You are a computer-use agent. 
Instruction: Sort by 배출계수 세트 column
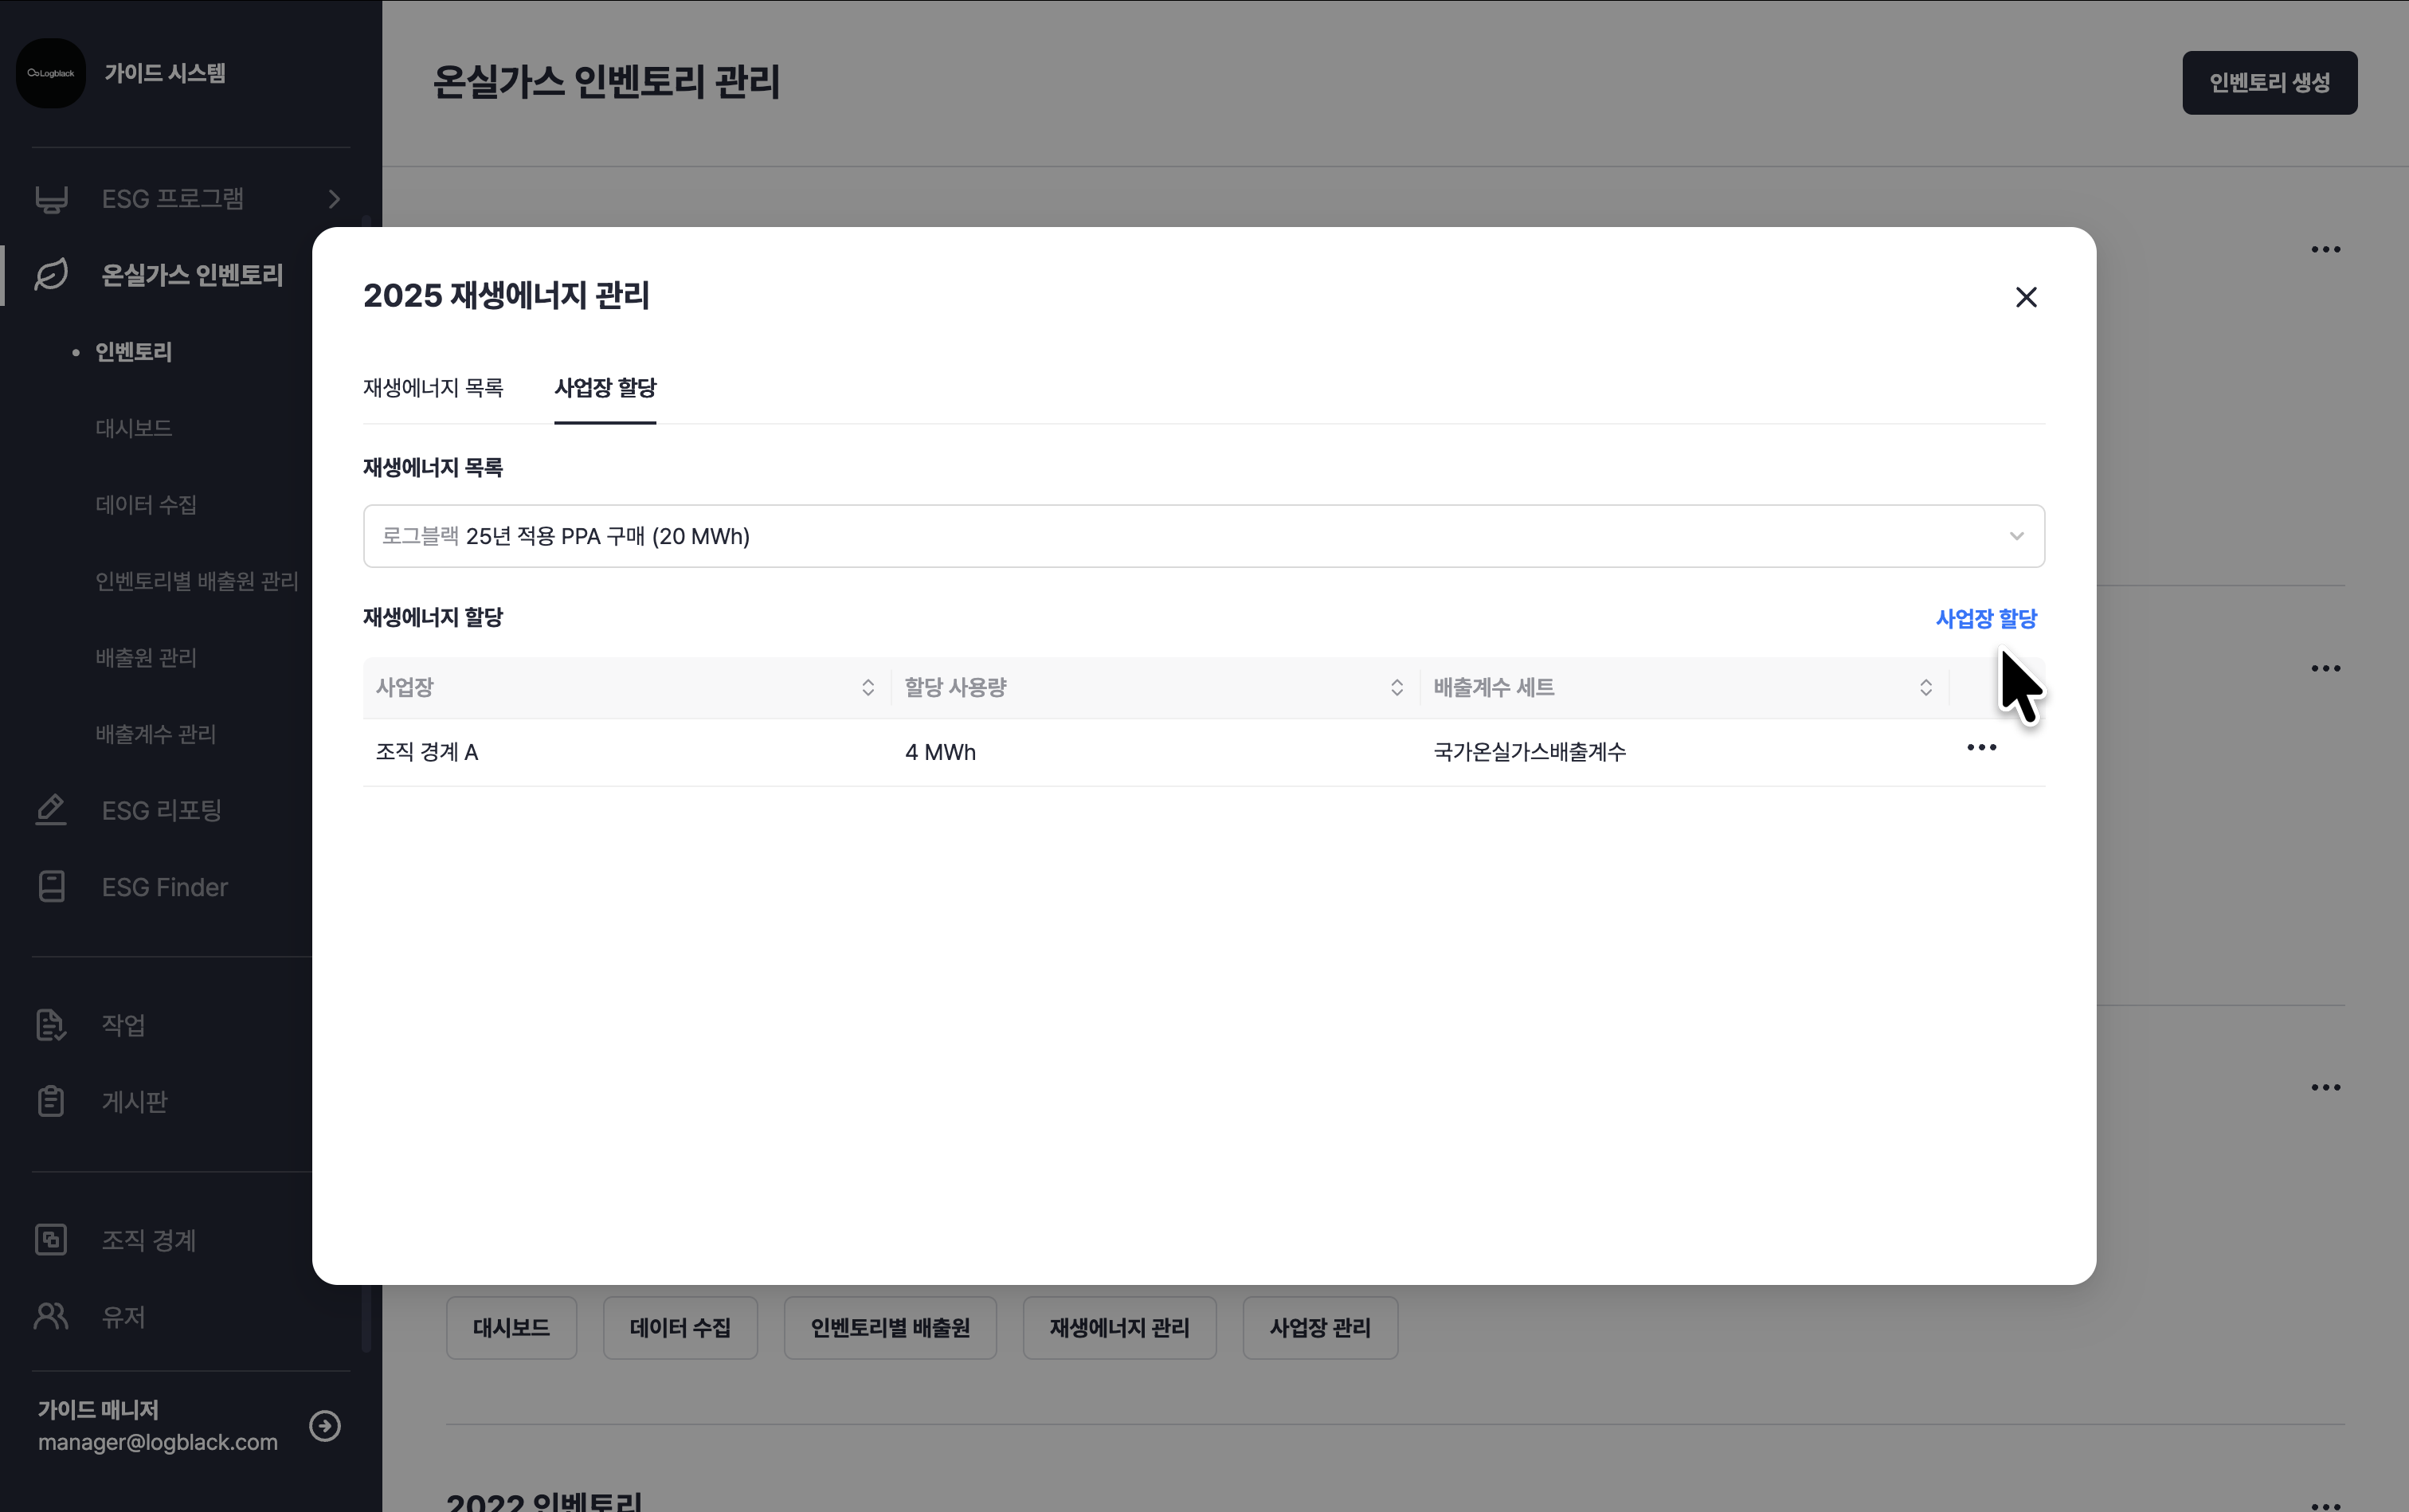point(1925,688)
